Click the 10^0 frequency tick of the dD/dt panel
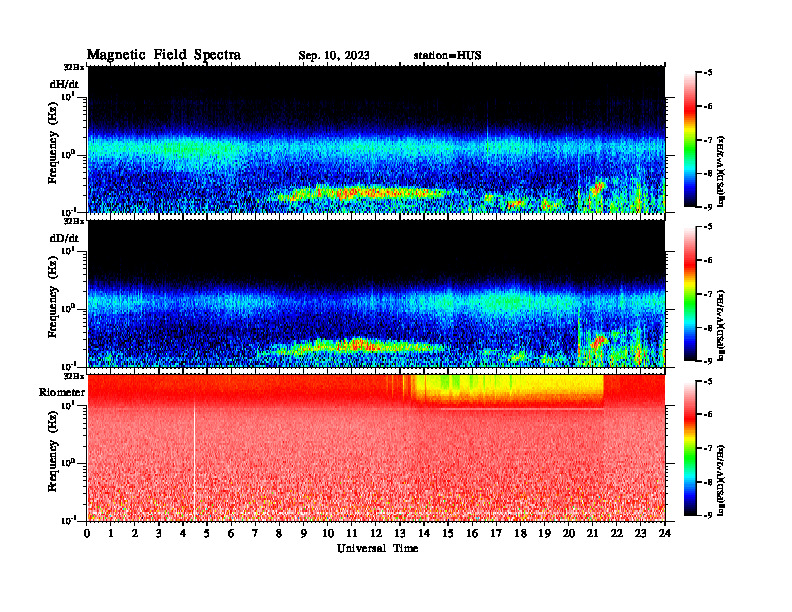Screen dimensions: 792x612 point(69,308)
